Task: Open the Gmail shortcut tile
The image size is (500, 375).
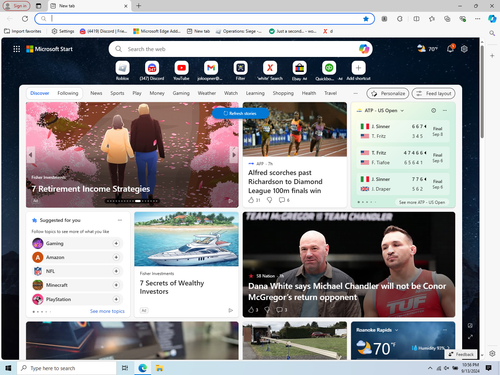Action: tap(211, 68)
